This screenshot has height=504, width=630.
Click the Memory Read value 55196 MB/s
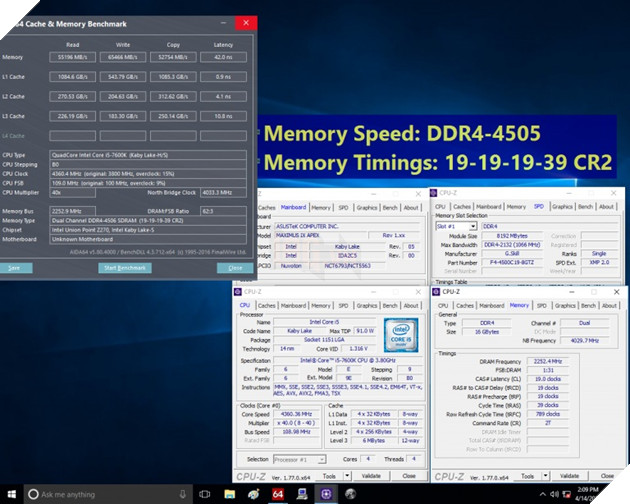[72, 57]
